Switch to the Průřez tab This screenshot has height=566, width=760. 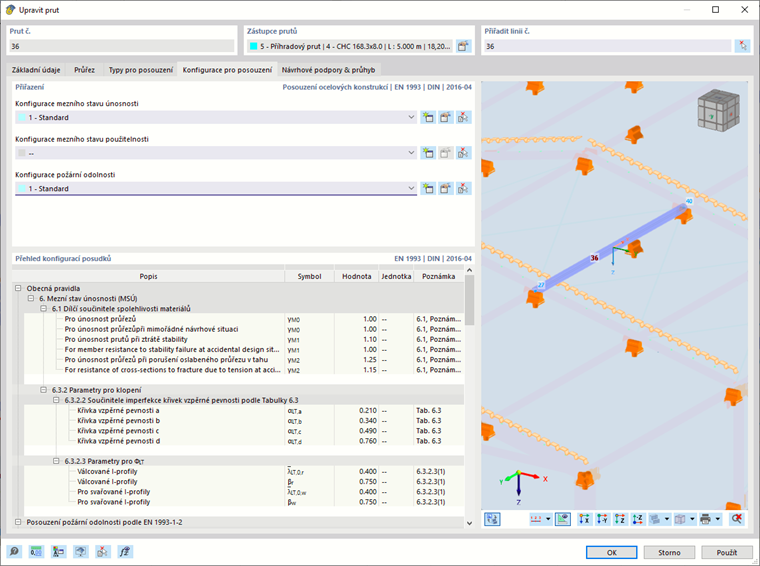tap(84, 70)
